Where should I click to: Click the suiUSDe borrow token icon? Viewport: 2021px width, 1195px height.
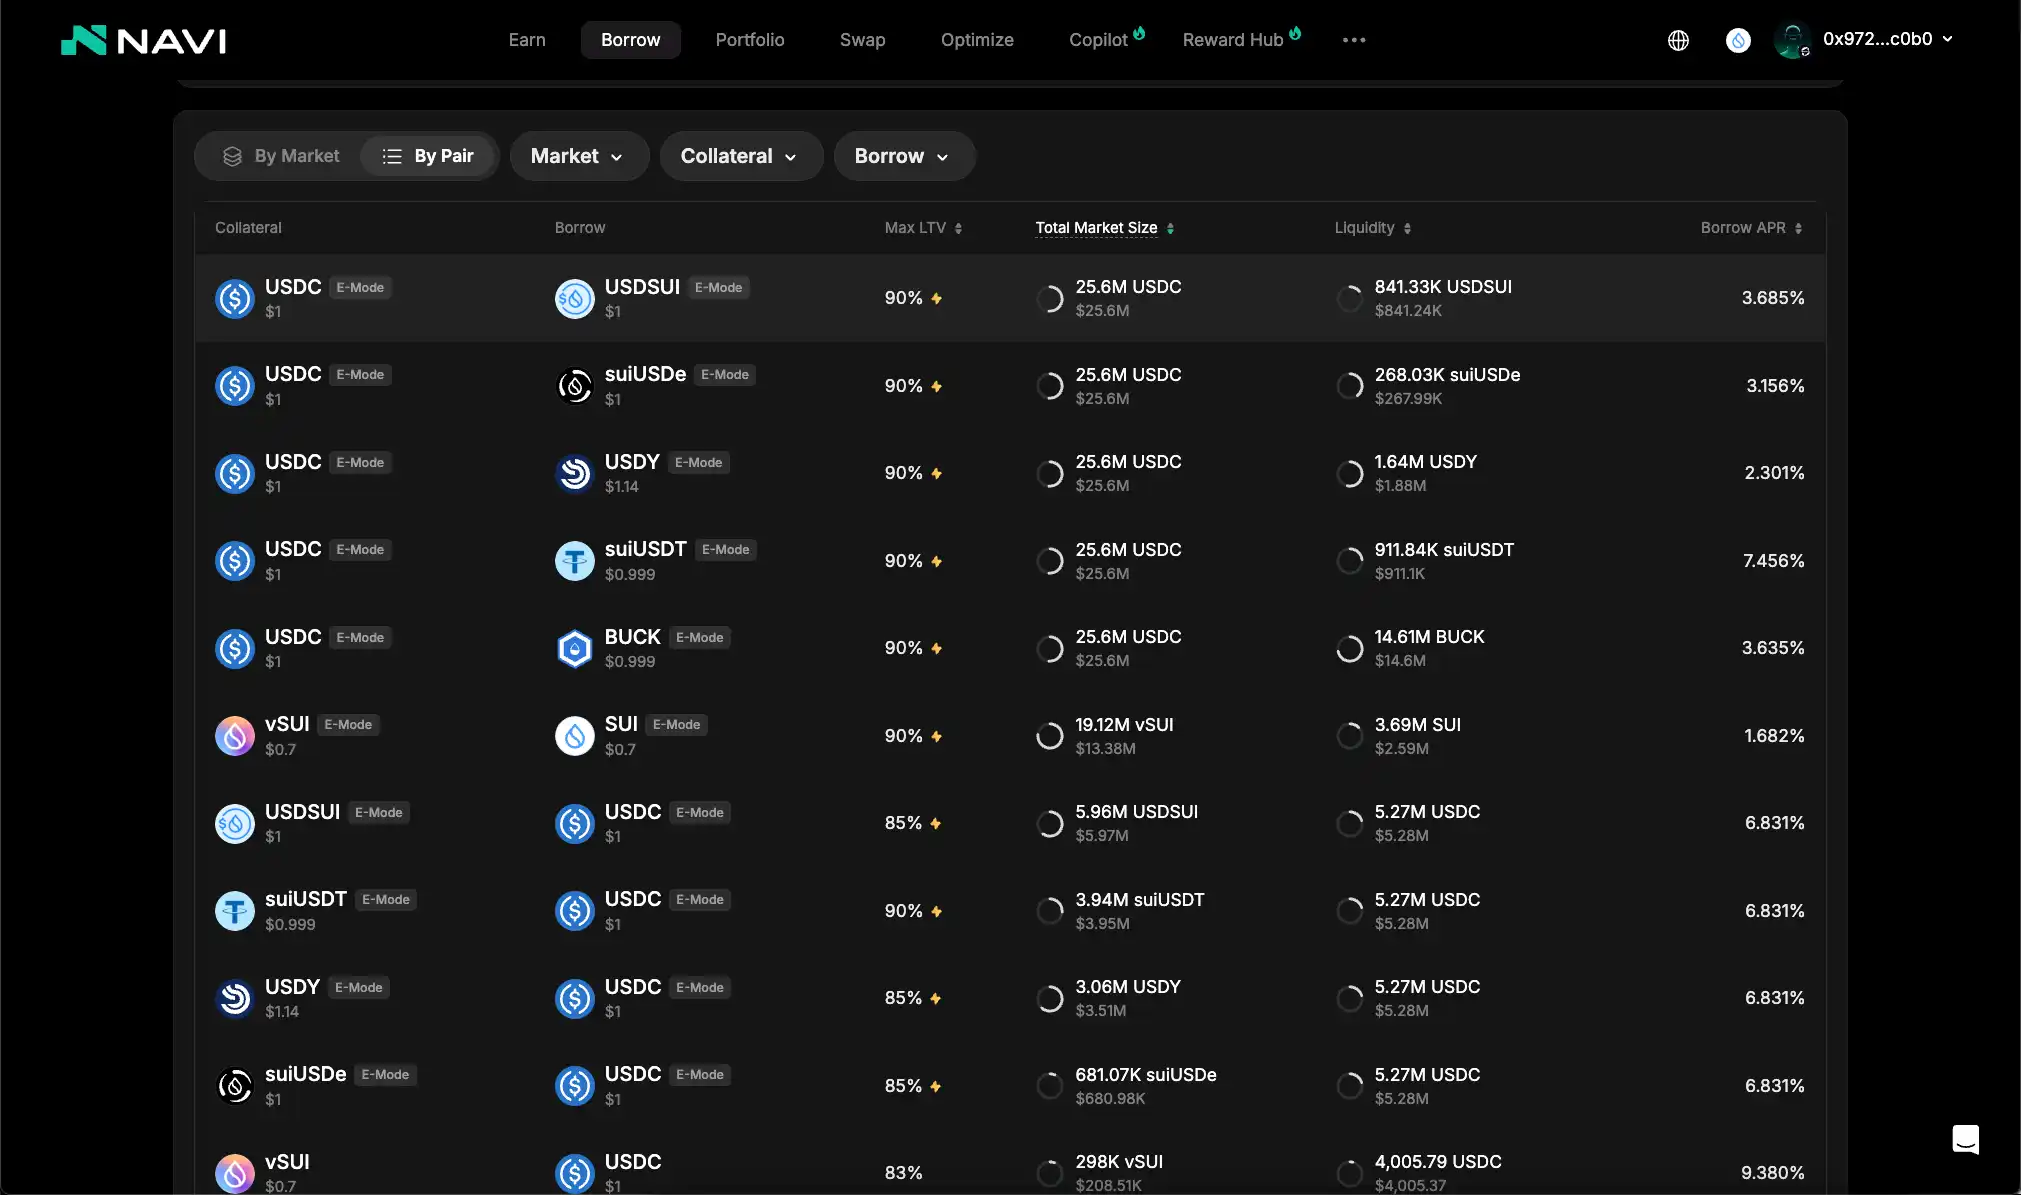(575, 386)
